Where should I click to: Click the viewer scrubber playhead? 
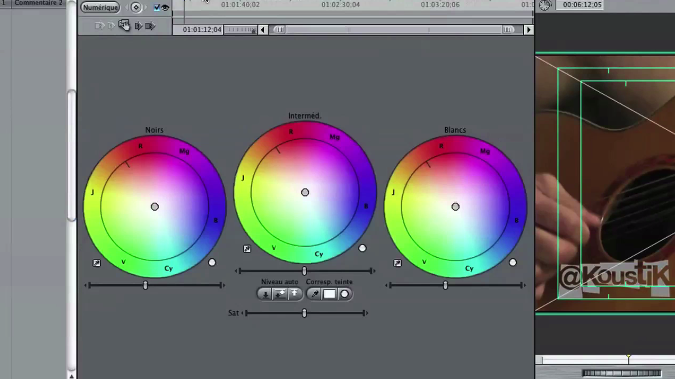pos(629,359)
